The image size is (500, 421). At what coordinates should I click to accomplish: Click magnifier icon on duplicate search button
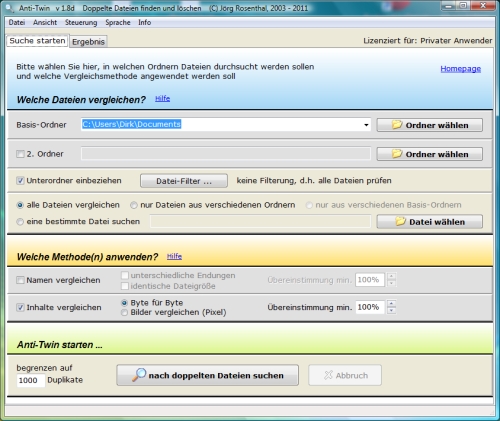pos(139,375)
